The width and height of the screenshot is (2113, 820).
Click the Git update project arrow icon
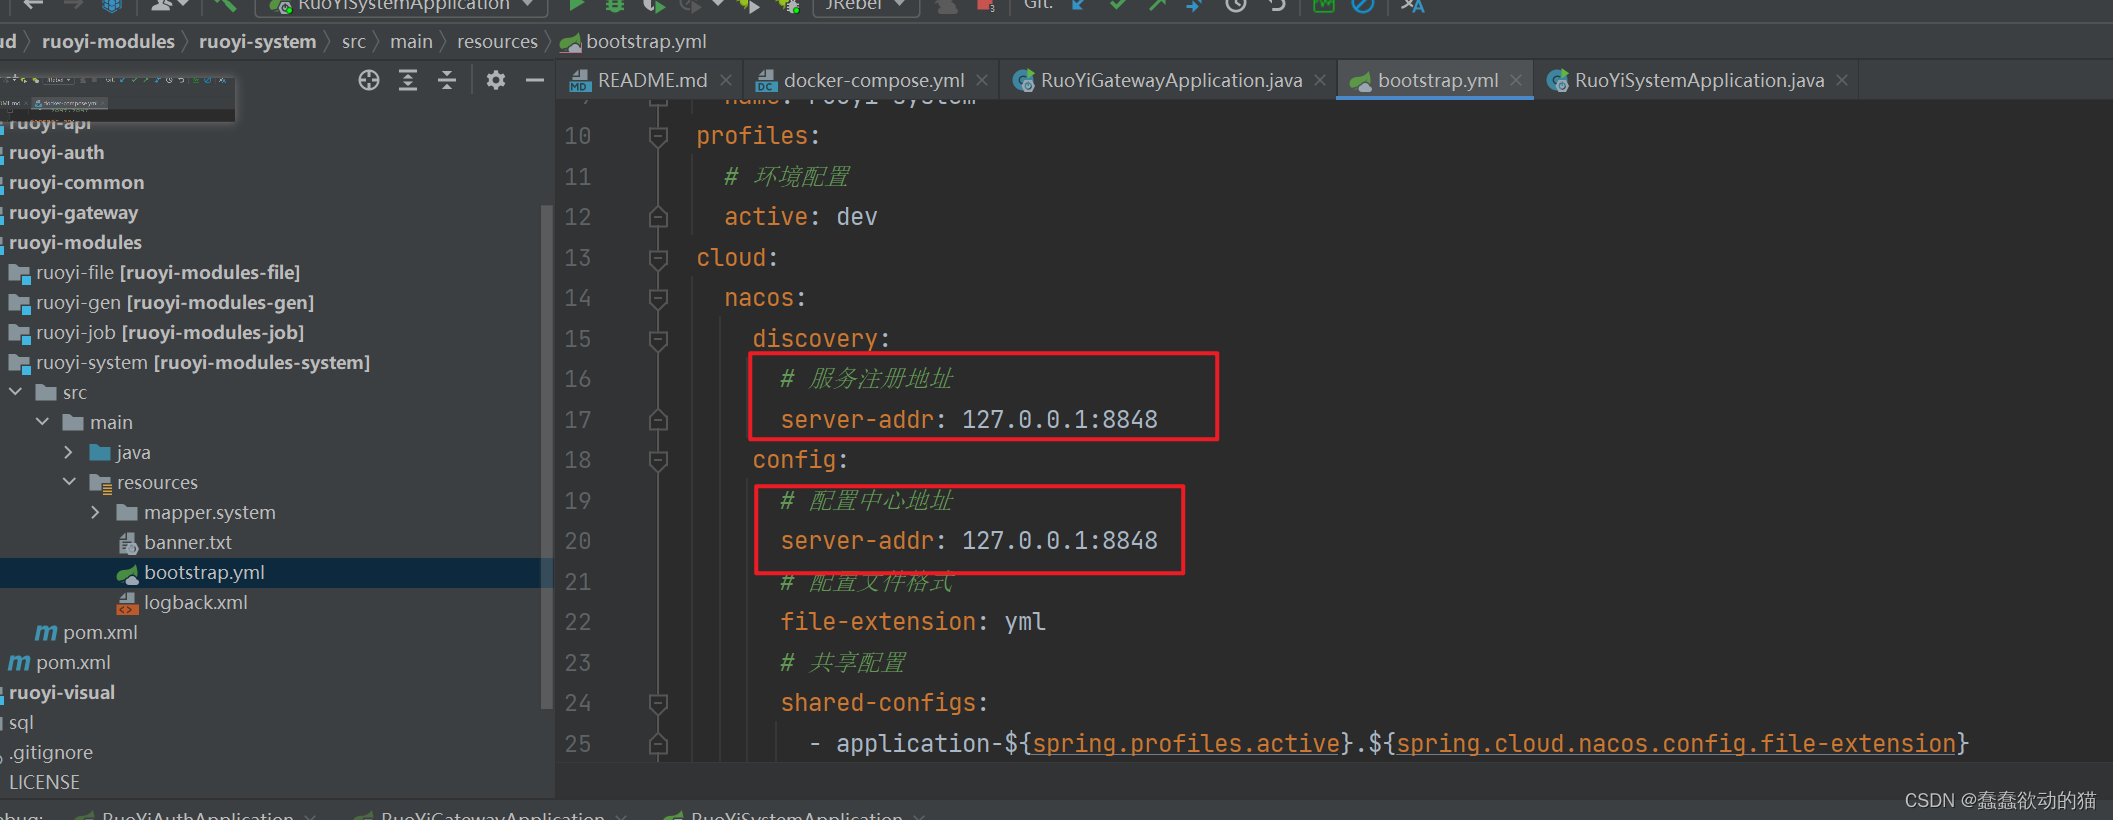[x=1078, y=5]
